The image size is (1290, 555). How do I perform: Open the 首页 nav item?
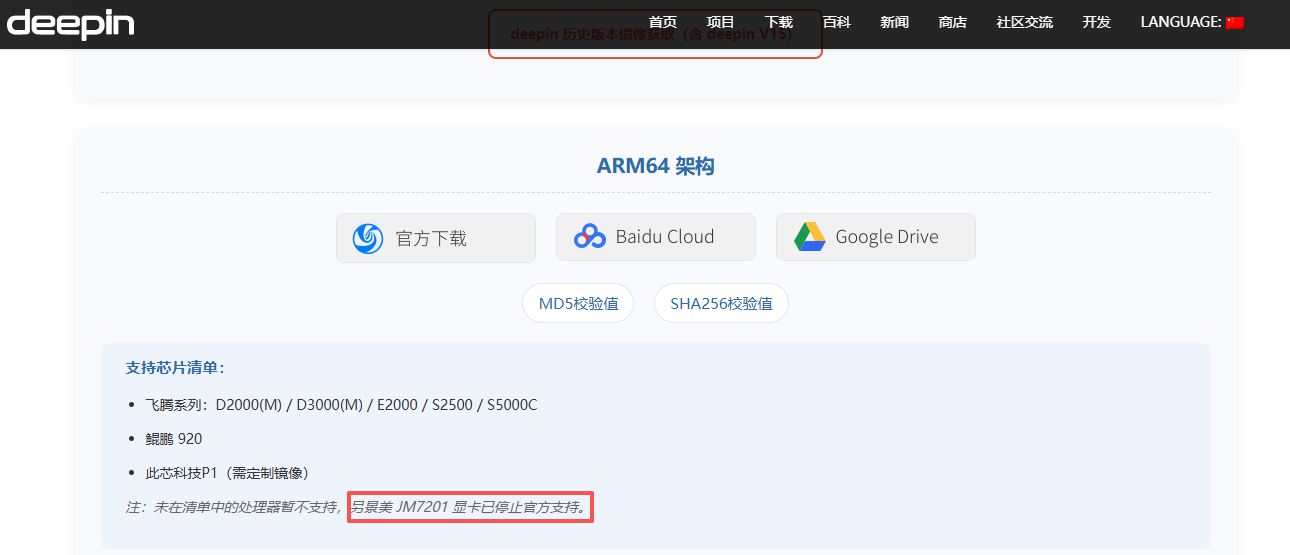coord(663,22)
